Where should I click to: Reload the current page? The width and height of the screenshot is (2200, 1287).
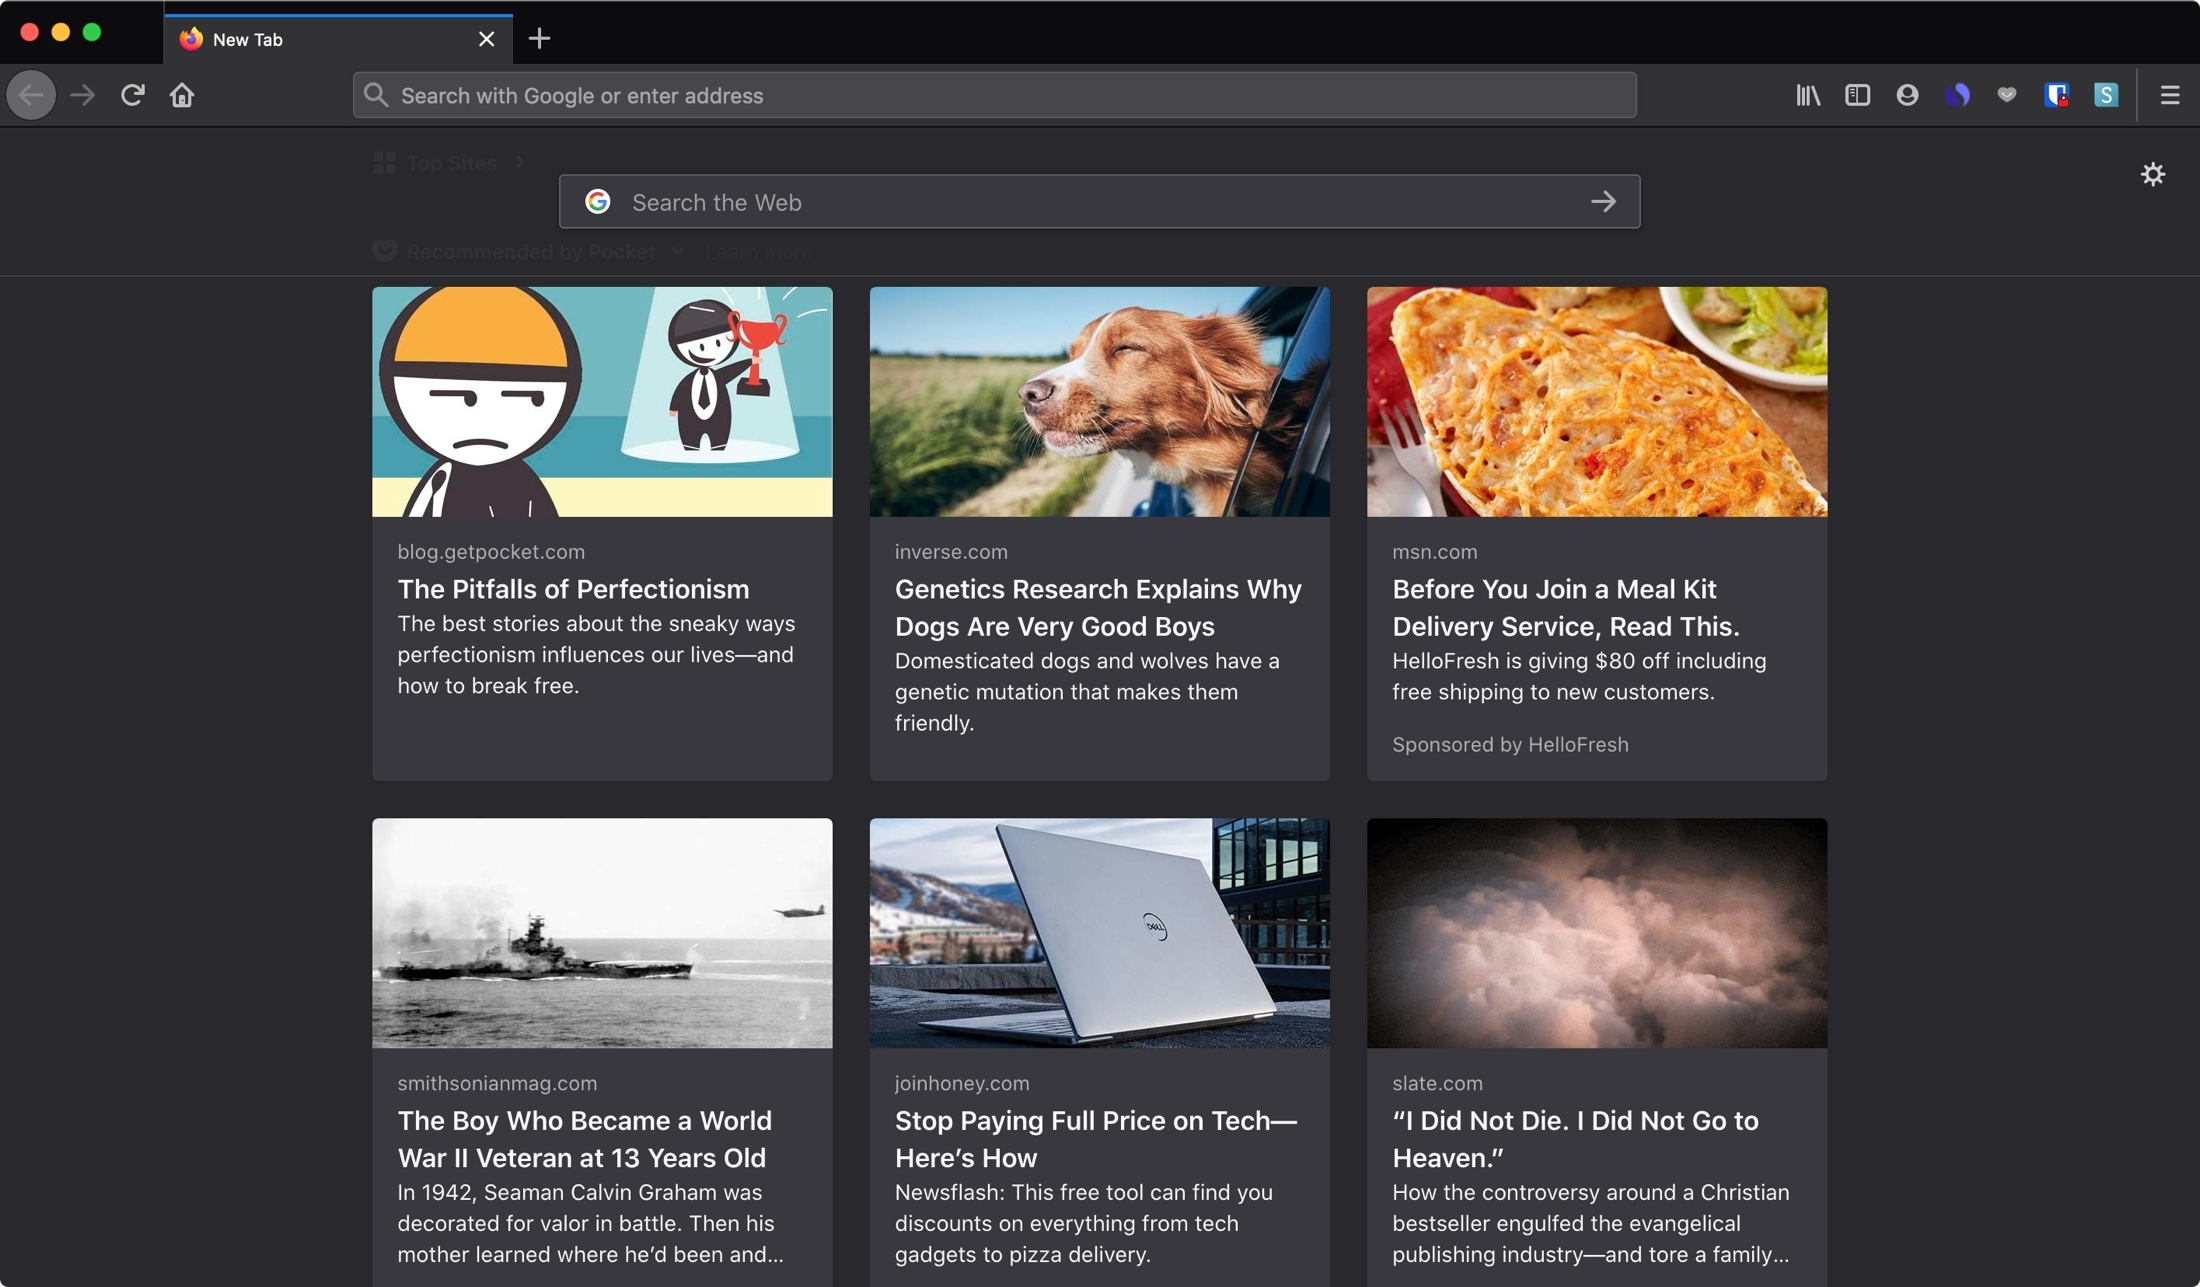point(132,95)
